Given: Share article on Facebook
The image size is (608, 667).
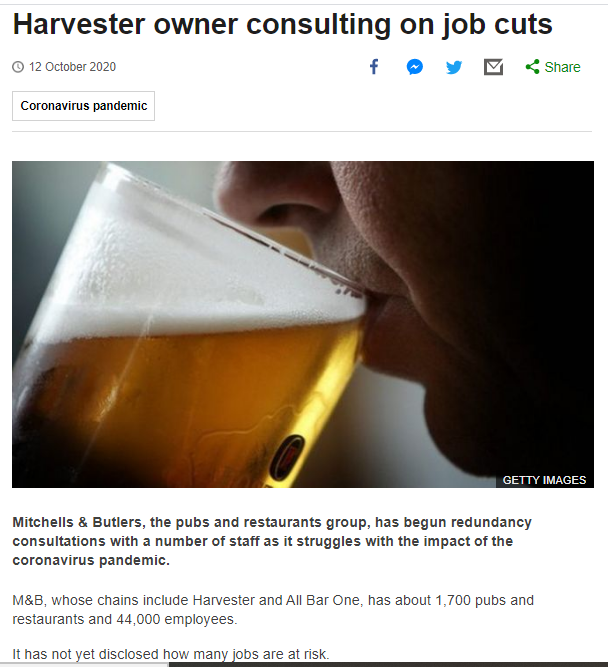Looking at the screenshot, I should (374, 67).
